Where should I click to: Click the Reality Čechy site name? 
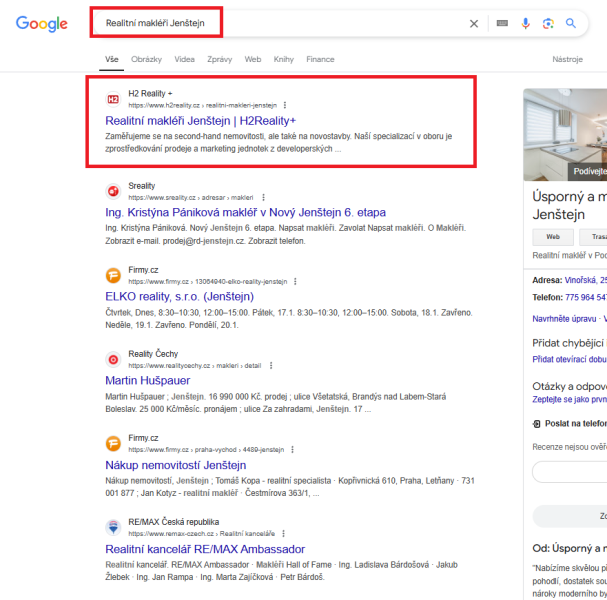[x=153, y=354]
